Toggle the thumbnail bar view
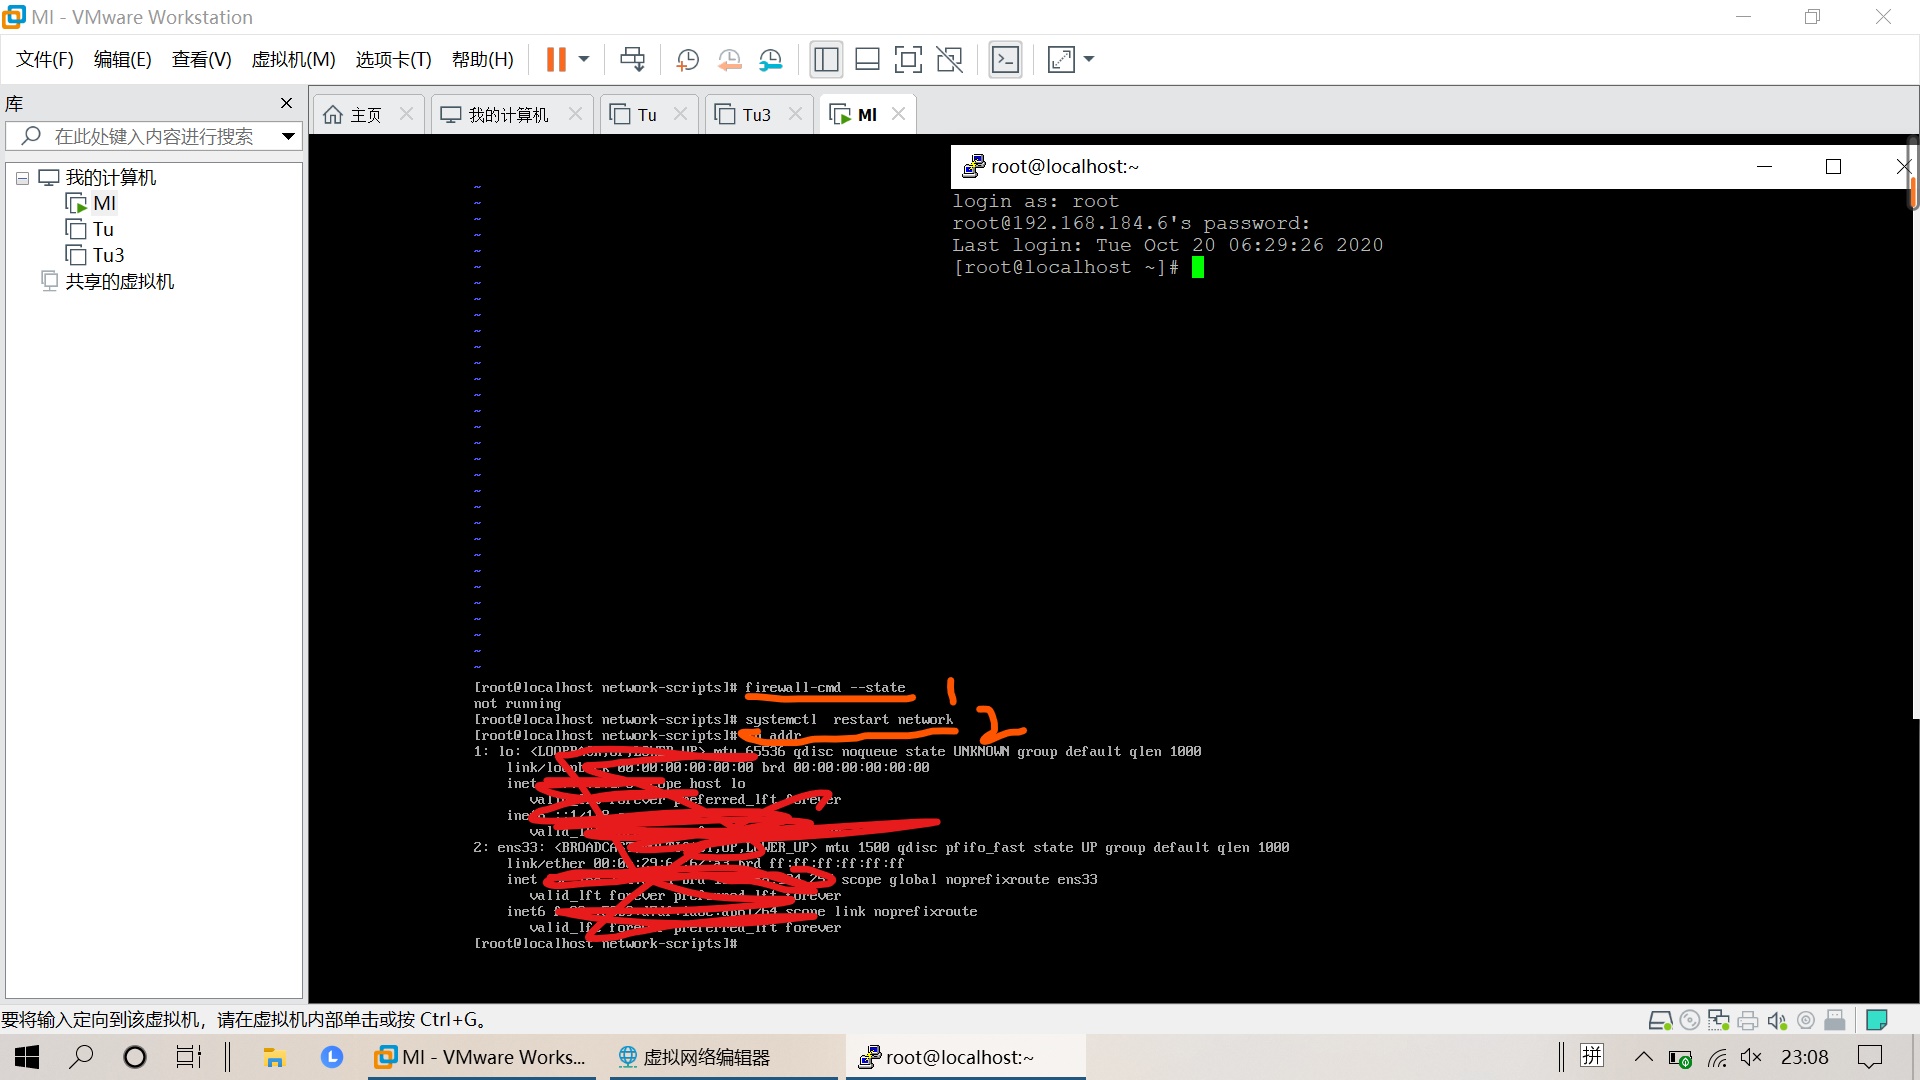Image resolution: width=1920 pixels, height=1080 pixels. point(867,60)
